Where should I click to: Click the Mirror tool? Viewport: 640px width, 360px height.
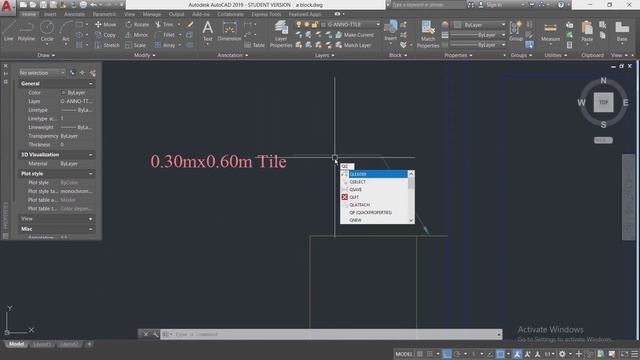point(137,35)
